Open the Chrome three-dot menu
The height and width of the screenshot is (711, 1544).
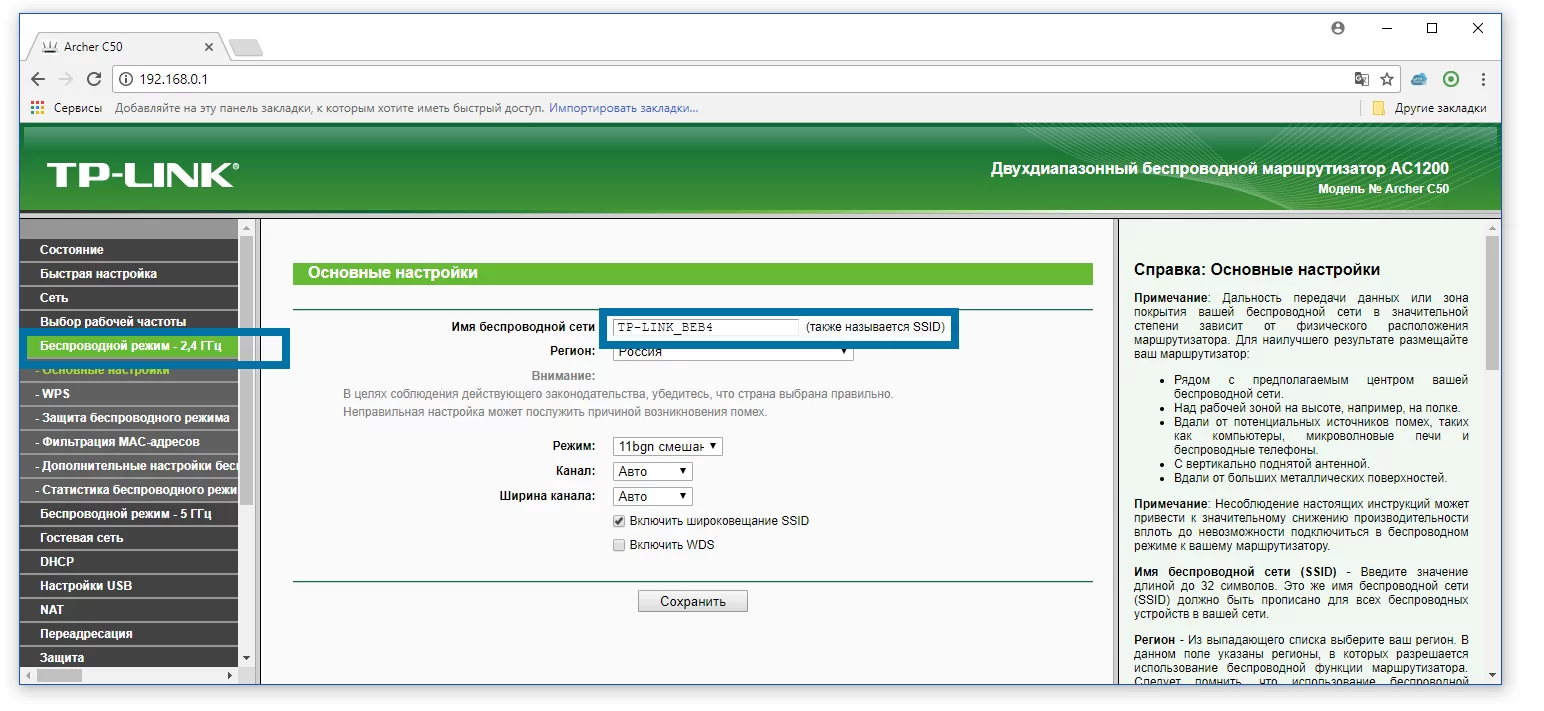pyautogui.click(x=1483, y=79)
